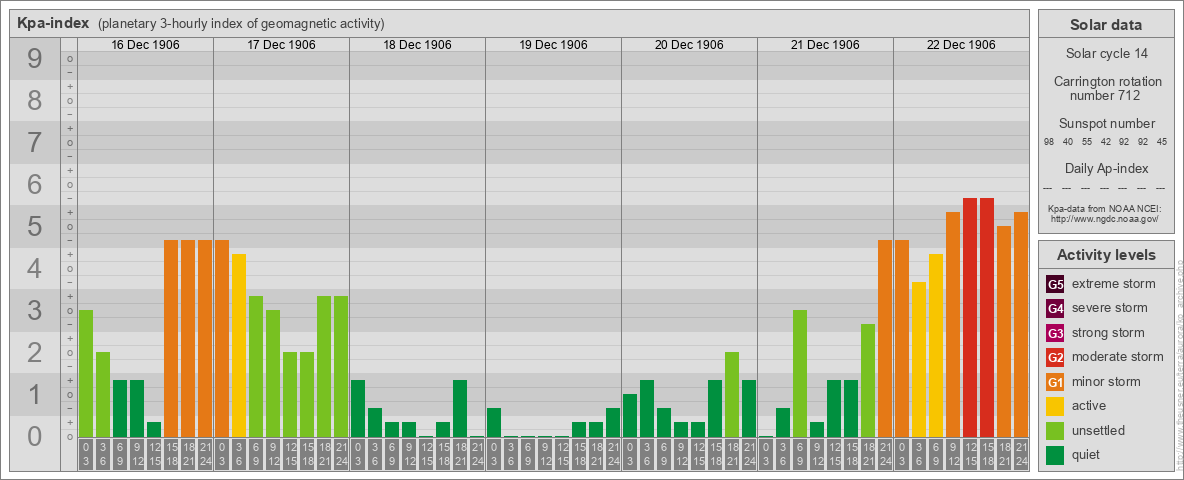Image resolution: width=1184 pixels, height=480 pixels.
Task: Click the Solar data panel header
Action: [x=1105, y=25]
